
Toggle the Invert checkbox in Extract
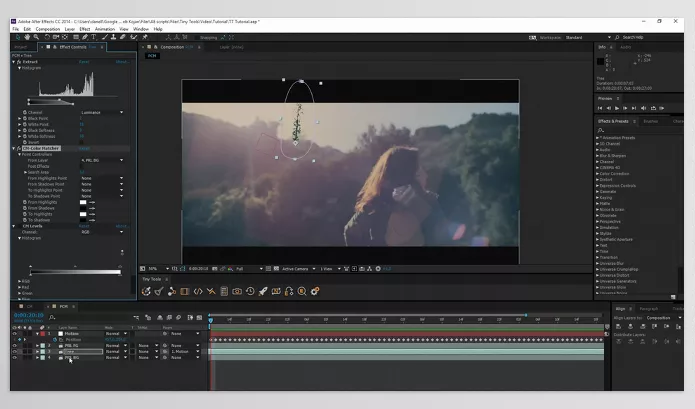coord(82,142)
